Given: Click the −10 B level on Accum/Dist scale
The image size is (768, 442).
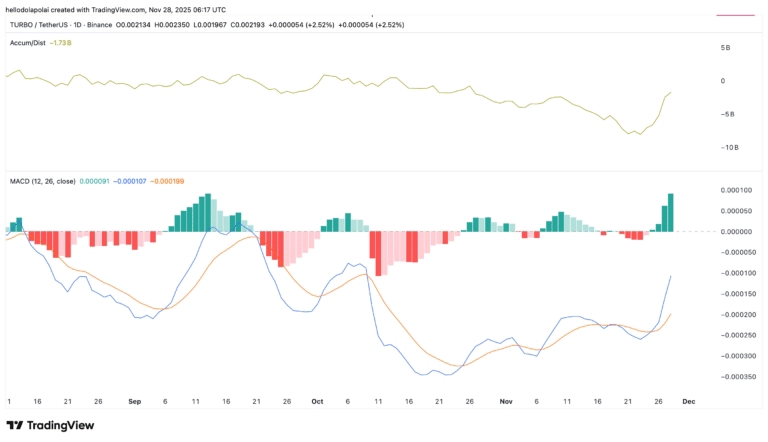Looking at the screenshot, I should (x=729, y=148).
